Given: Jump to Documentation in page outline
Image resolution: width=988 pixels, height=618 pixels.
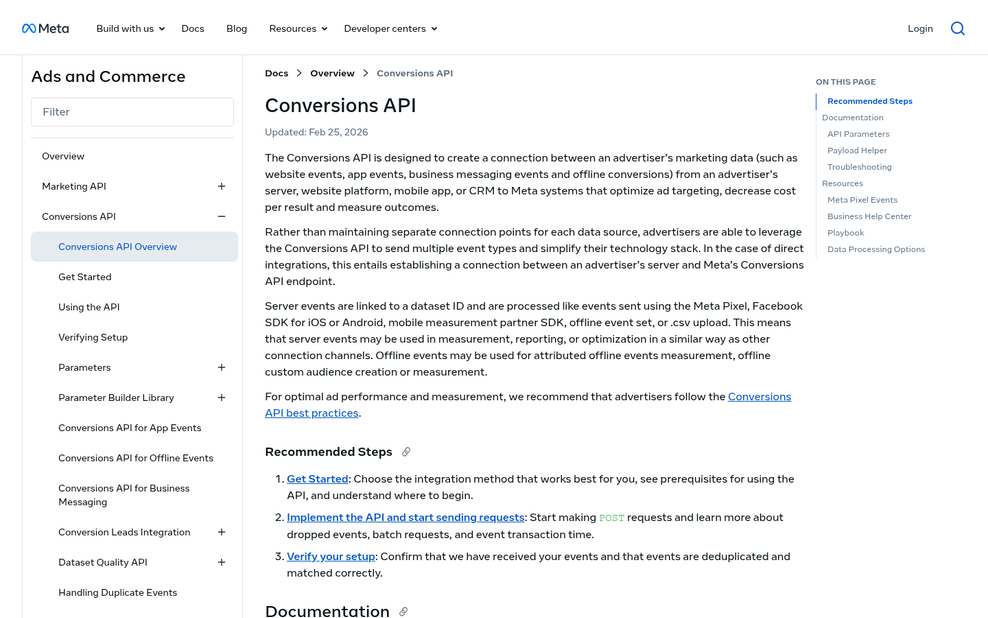Looking at the screenshot, I should [x=853, y=117].
